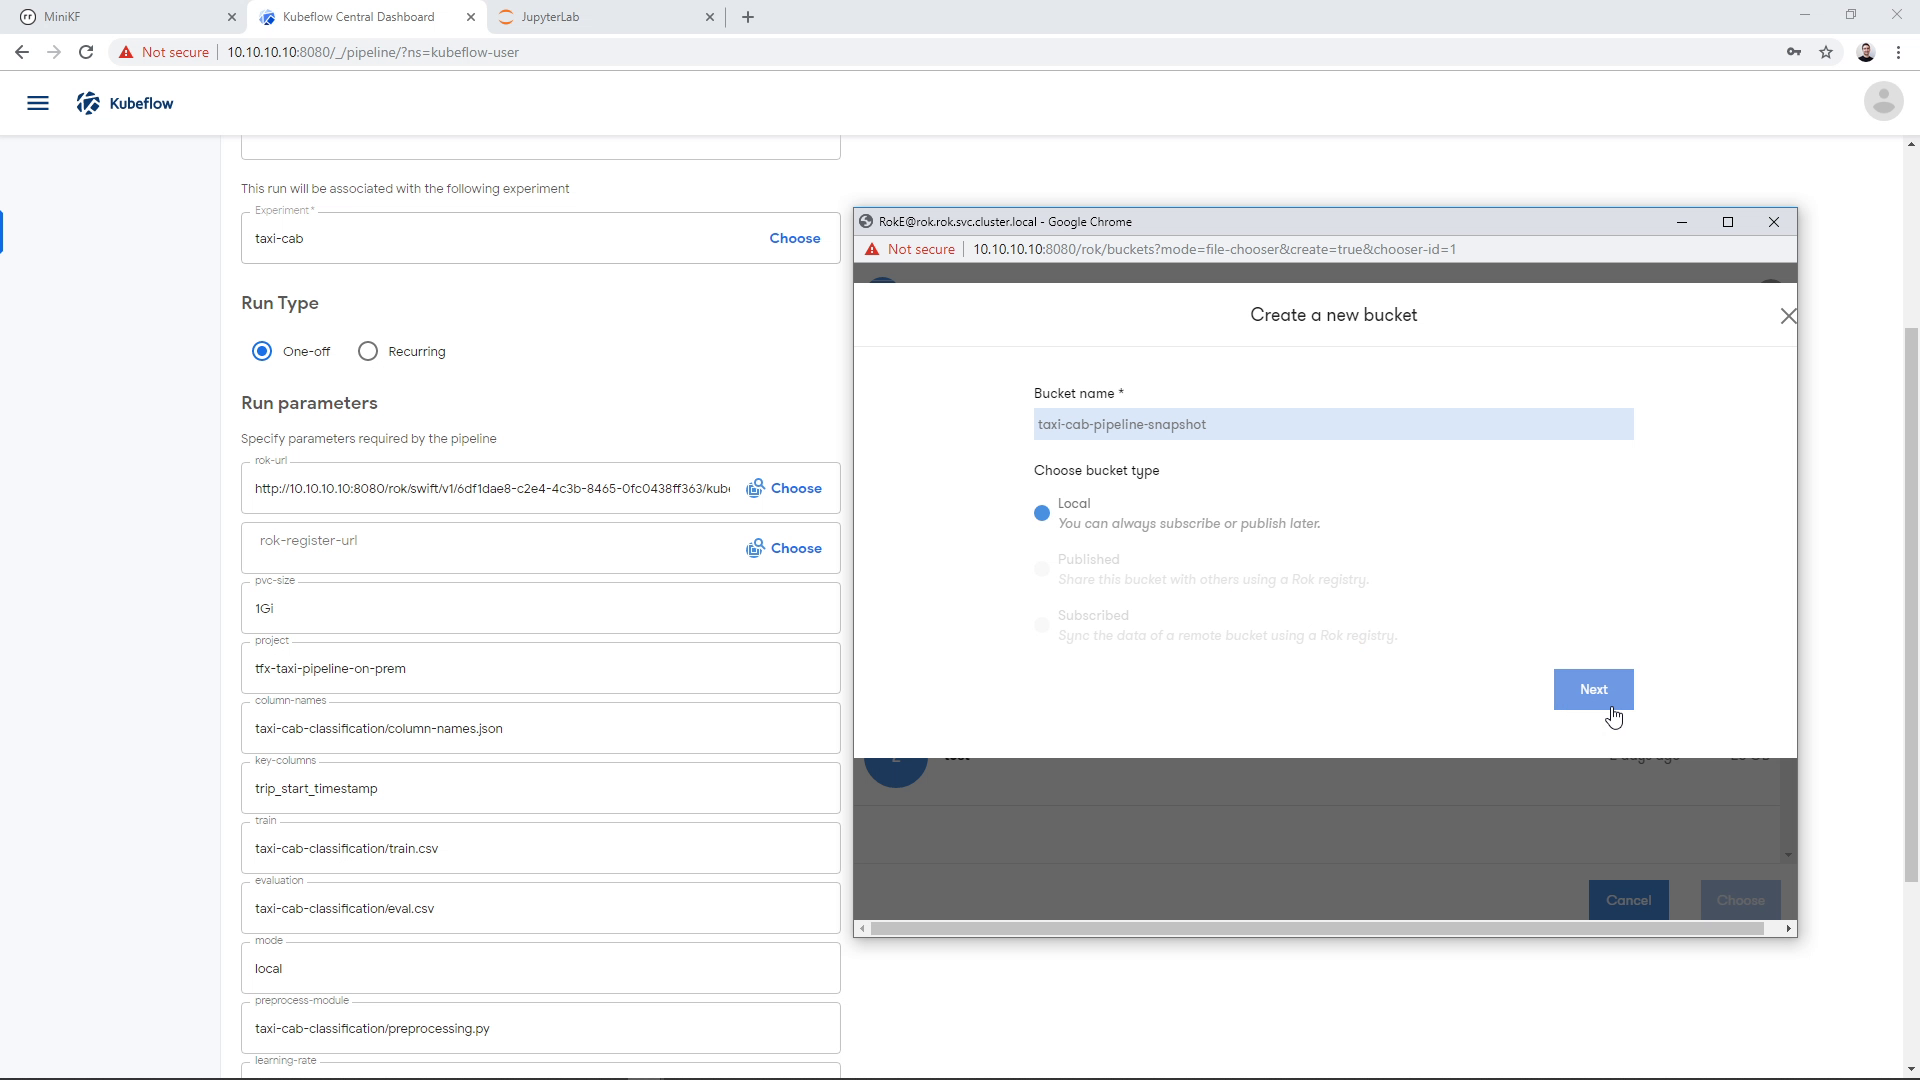Edit the evaluation csv path field

[540, 908]
